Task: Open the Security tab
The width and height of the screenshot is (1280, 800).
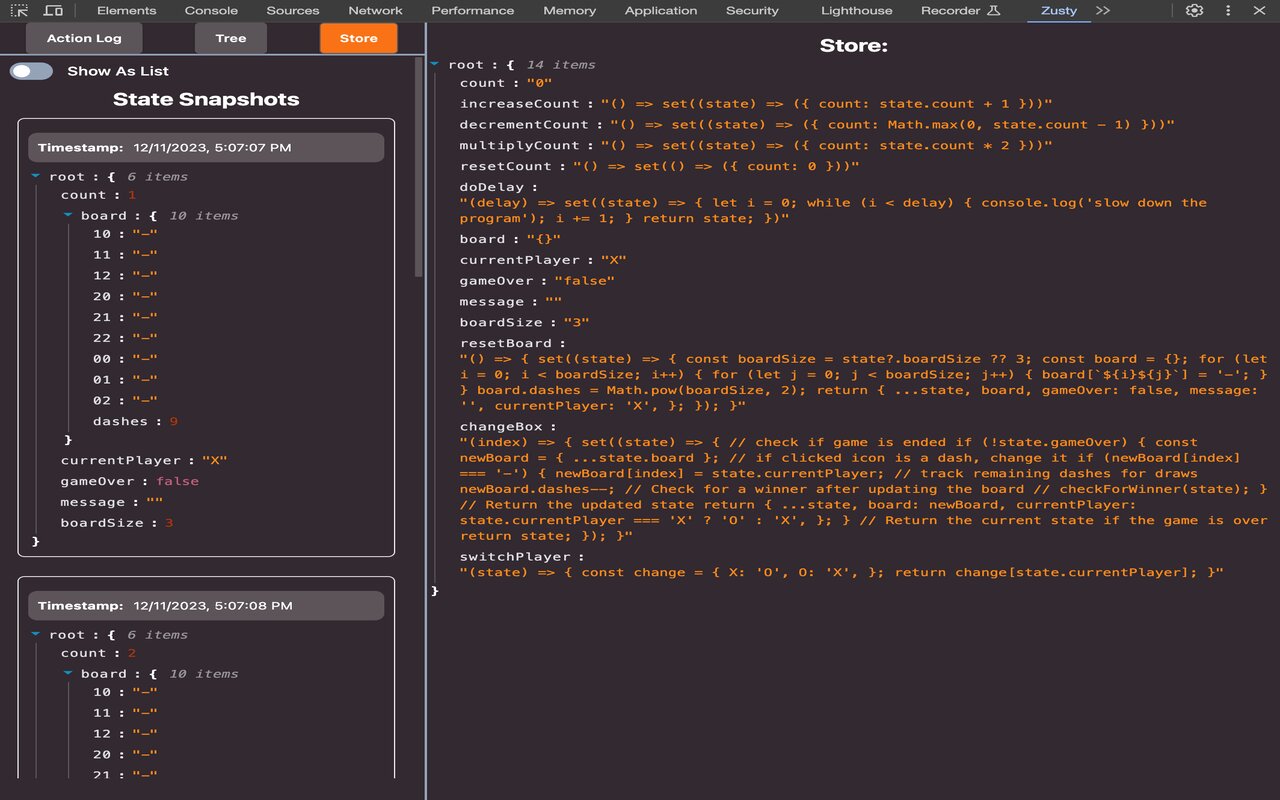Action: click(x=752, y=10)
